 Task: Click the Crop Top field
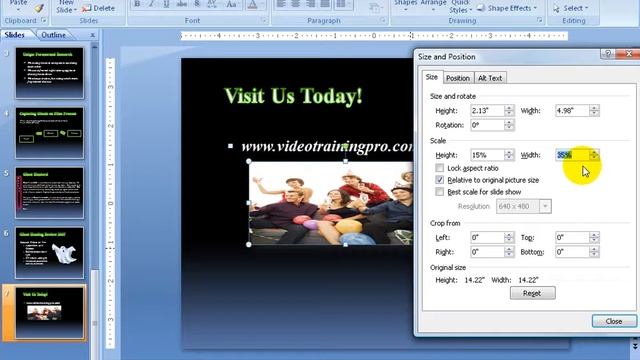point(572,238)
